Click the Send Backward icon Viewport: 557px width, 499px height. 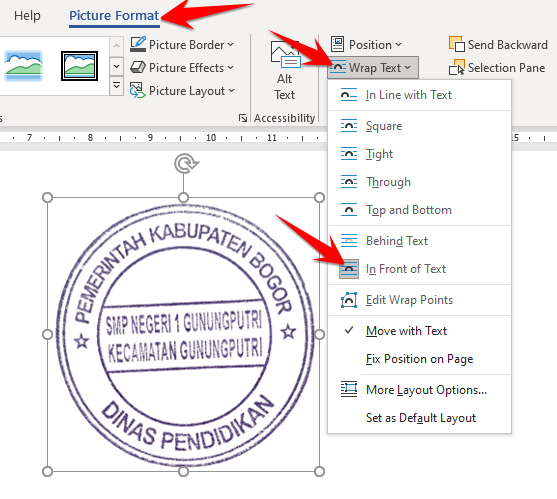tap(456, 44)
